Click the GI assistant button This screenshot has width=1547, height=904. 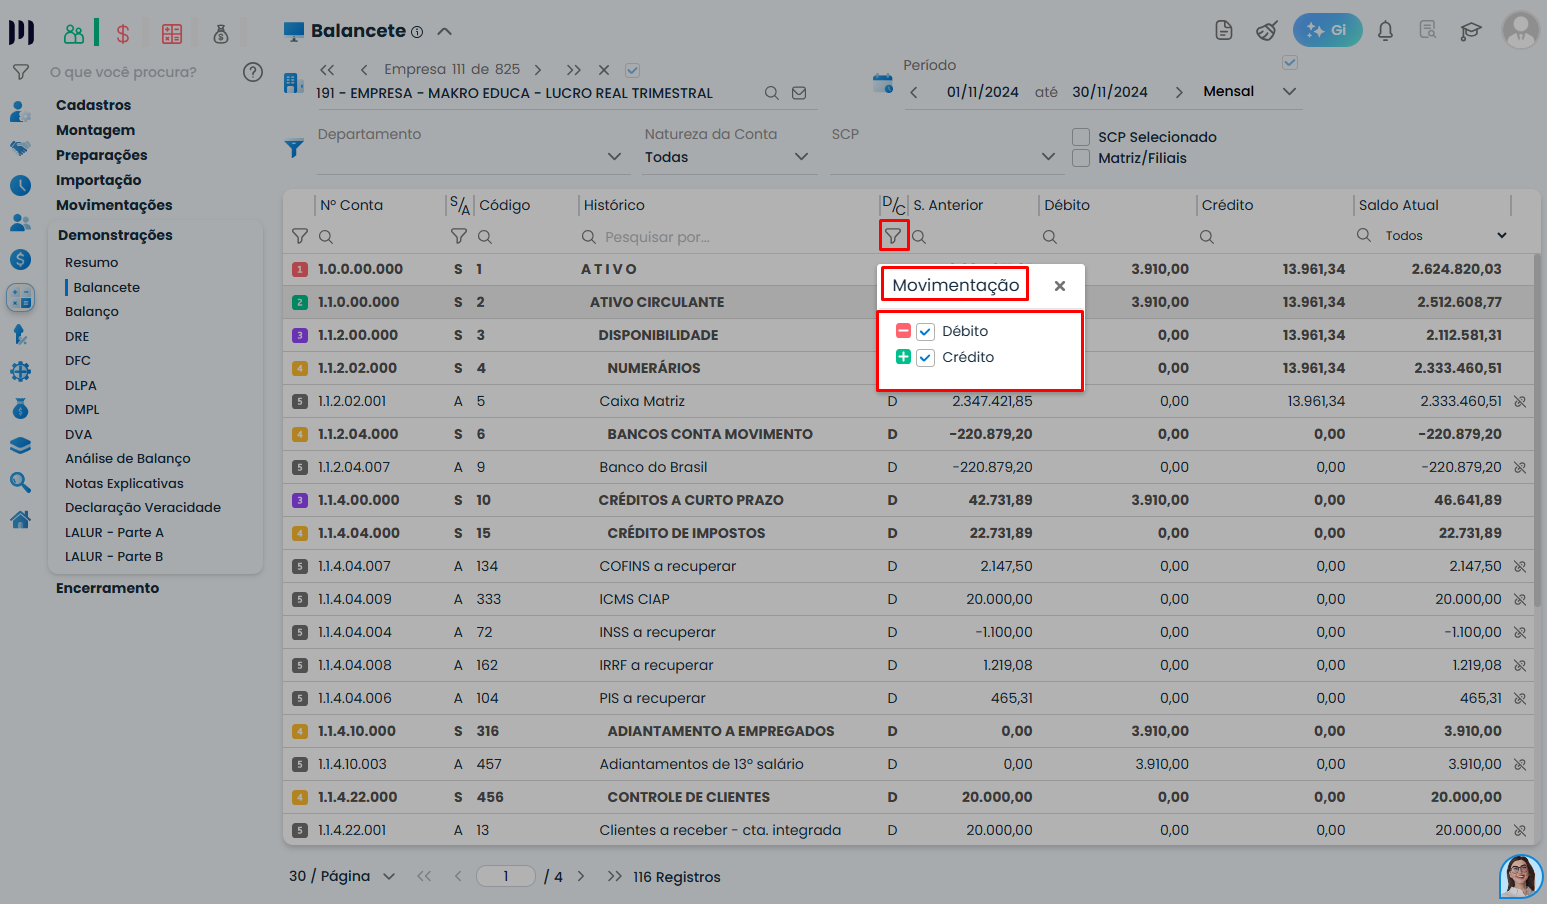(1327, 30)
